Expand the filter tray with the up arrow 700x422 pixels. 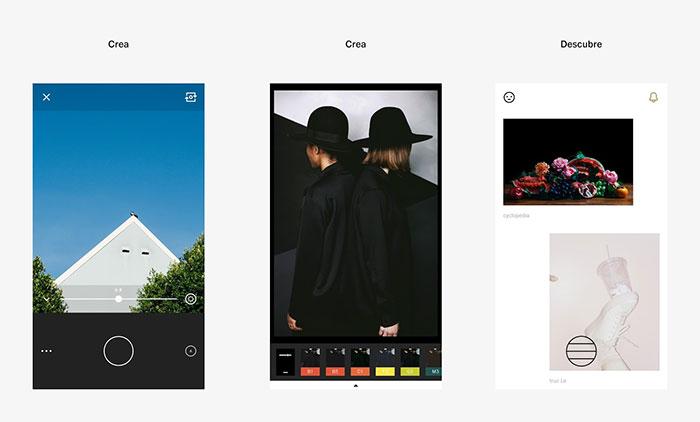click(356, 385)
